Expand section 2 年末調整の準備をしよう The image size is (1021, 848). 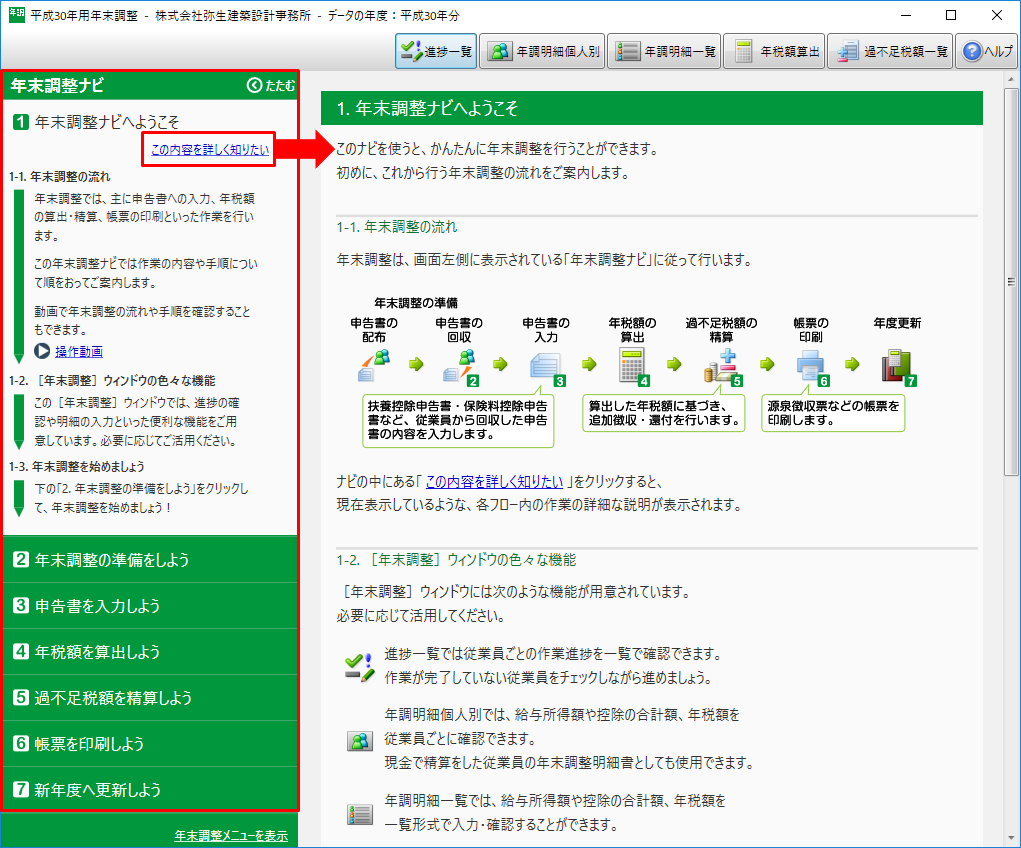pos(150,560)
